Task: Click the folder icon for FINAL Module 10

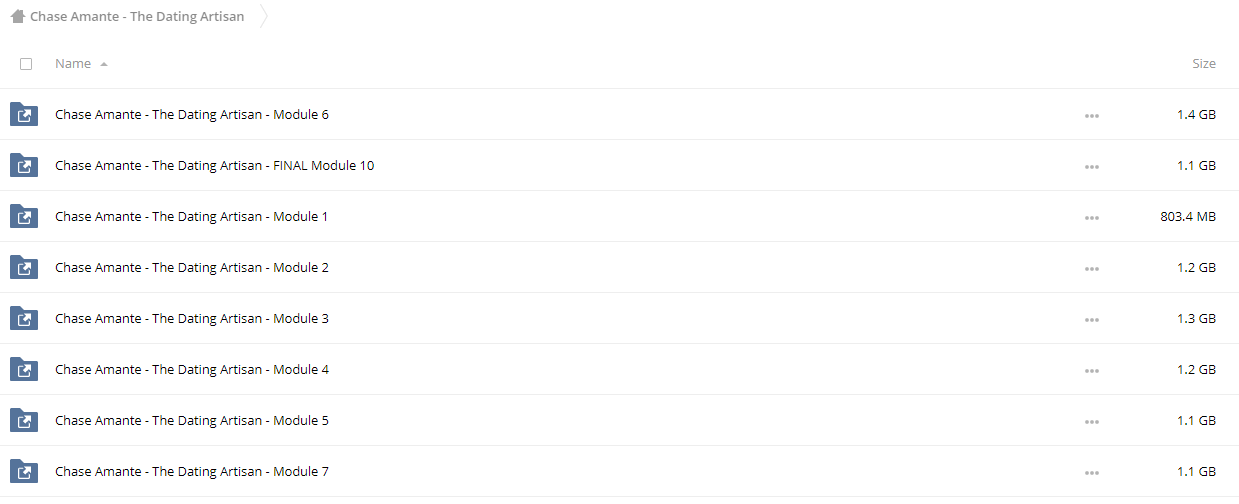Action: [x=24, y=165]
